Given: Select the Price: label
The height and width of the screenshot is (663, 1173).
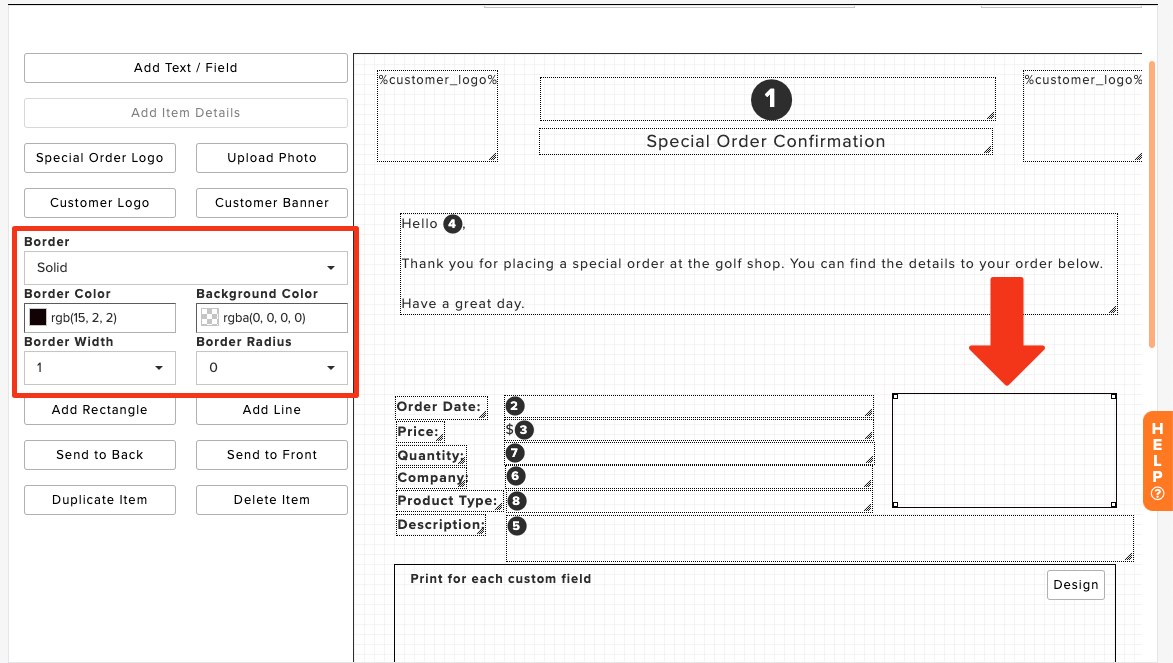Looking at the screenshot, I should coord(420,432).
